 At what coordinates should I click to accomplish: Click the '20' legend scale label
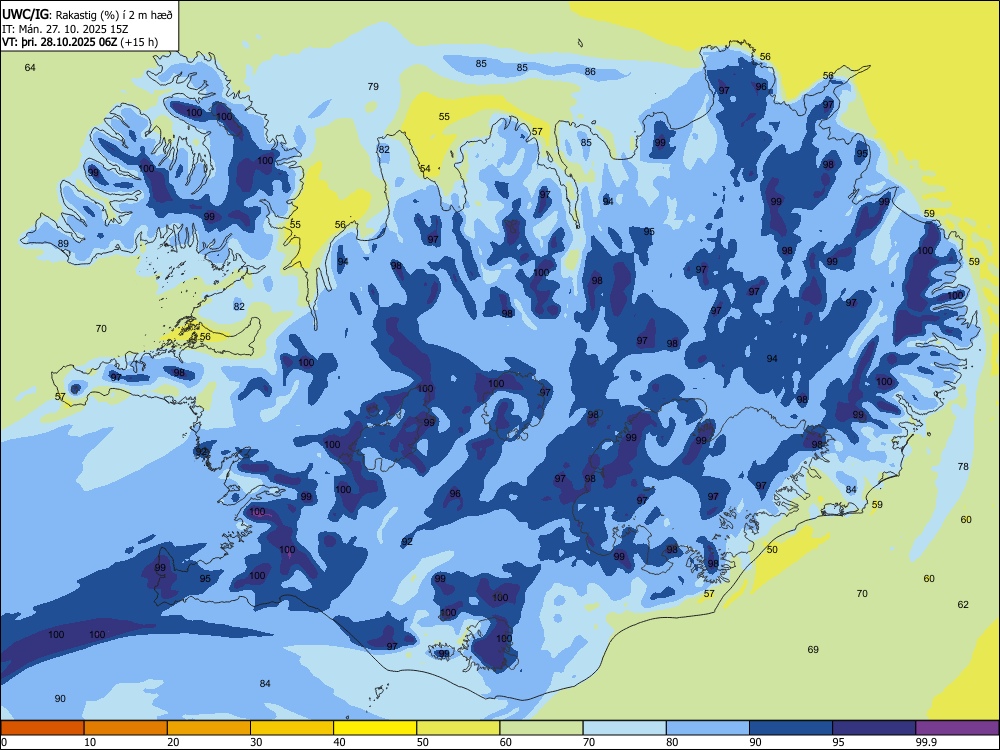(173, 742)
